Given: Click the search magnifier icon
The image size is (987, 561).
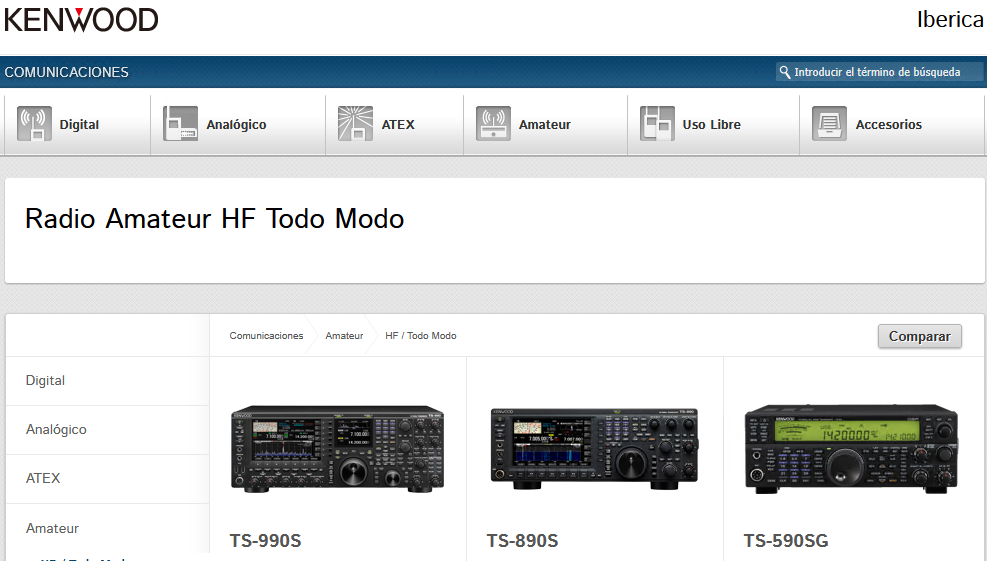Looking at the screenshot, I should 785,72.
